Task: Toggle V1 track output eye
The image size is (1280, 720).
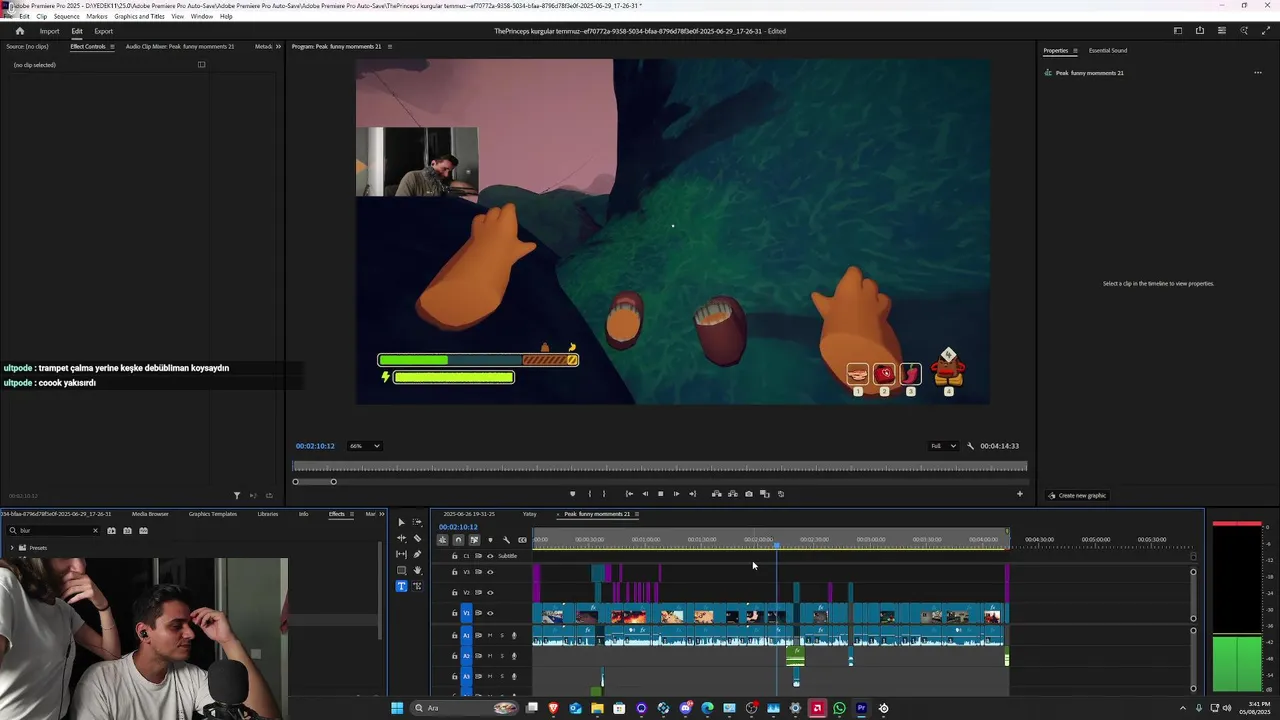Action: click(x=490, y=613)
